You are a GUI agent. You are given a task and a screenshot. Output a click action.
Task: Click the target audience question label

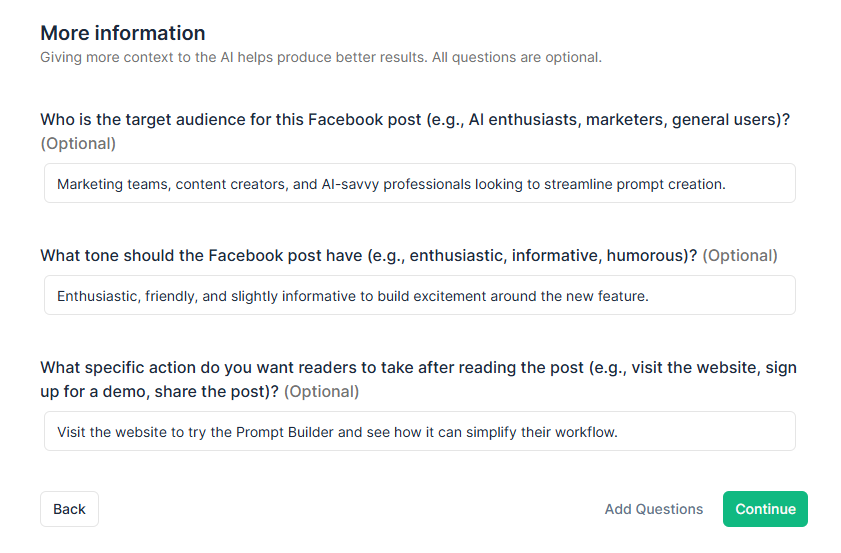click(415, 119)
